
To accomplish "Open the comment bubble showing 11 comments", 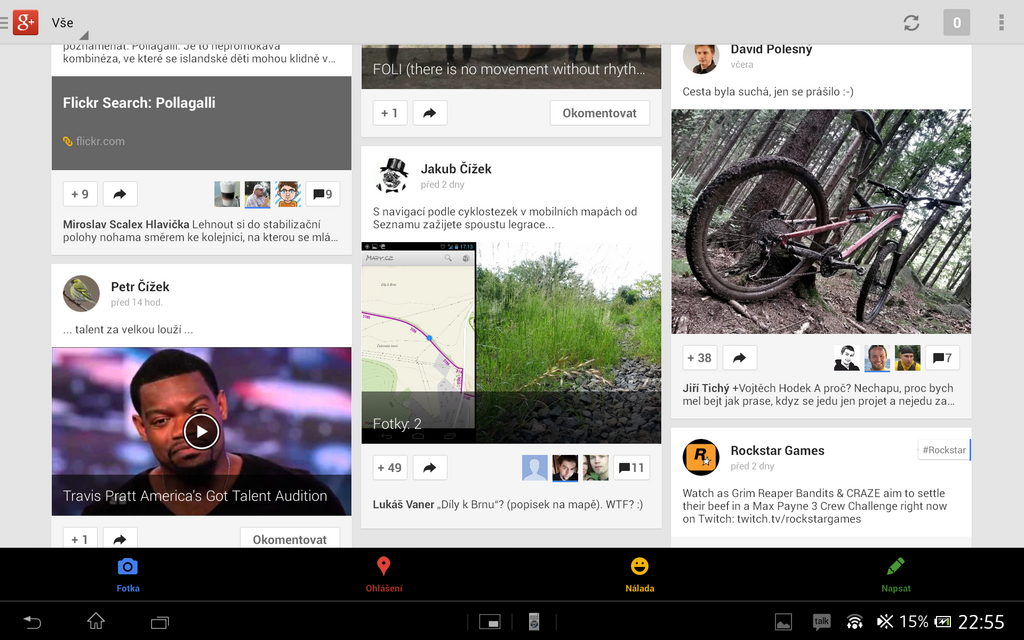I will click(631, 467).
